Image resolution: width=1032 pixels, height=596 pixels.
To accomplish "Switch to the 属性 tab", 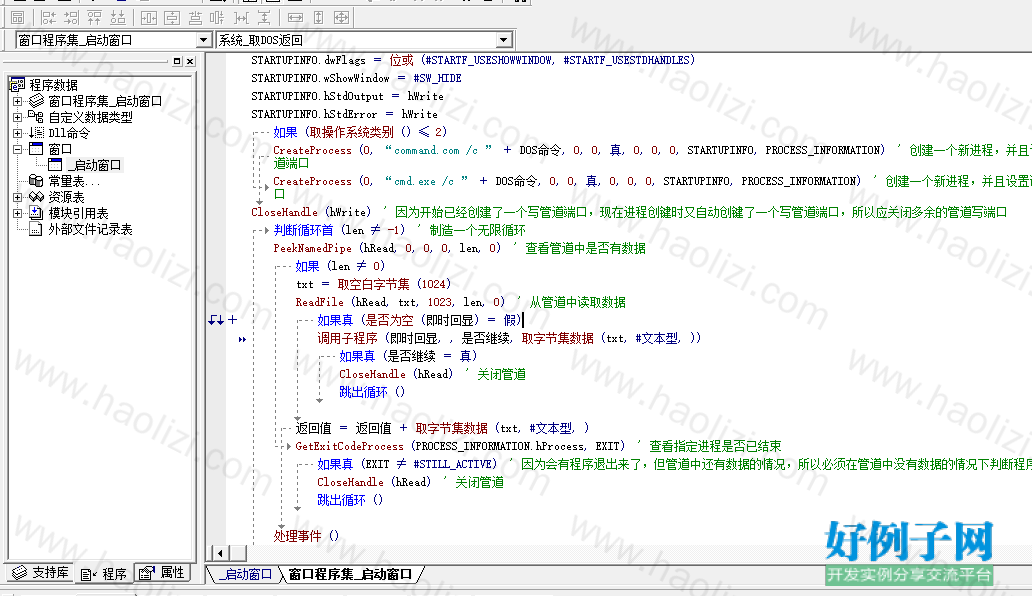I will click(x=162, y=572).
